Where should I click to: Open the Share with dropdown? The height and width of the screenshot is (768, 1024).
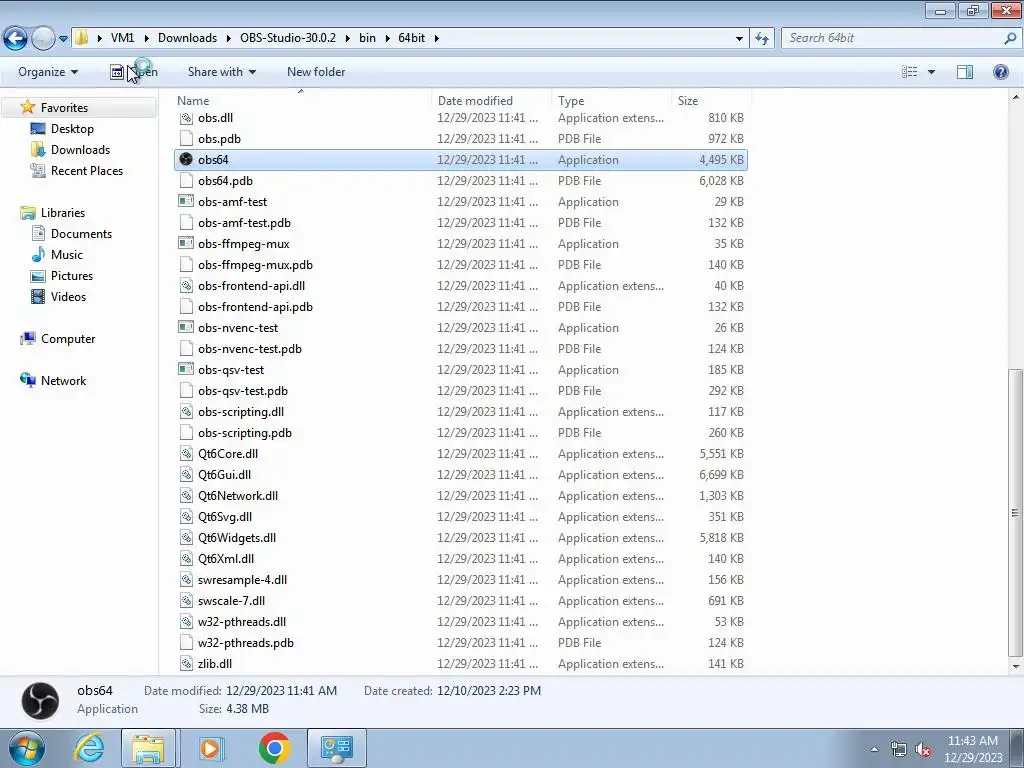pyautogui.click(x=221, y=72)
